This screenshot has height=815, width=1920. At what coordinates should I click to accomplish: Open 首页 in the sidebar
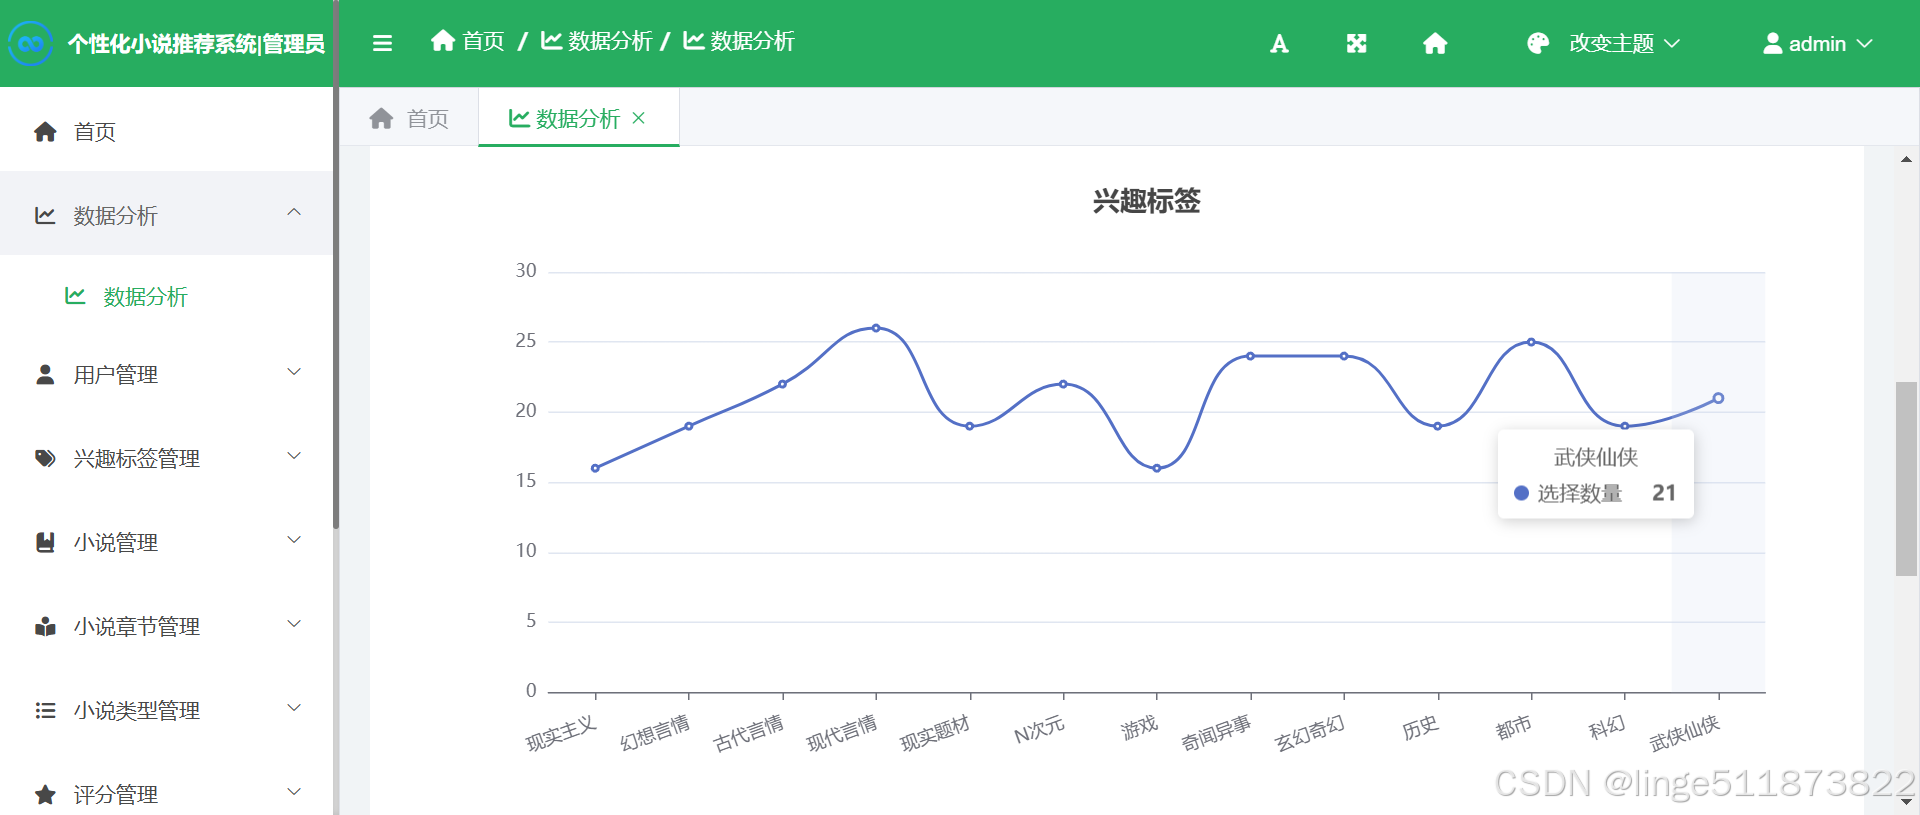[166, 131]
